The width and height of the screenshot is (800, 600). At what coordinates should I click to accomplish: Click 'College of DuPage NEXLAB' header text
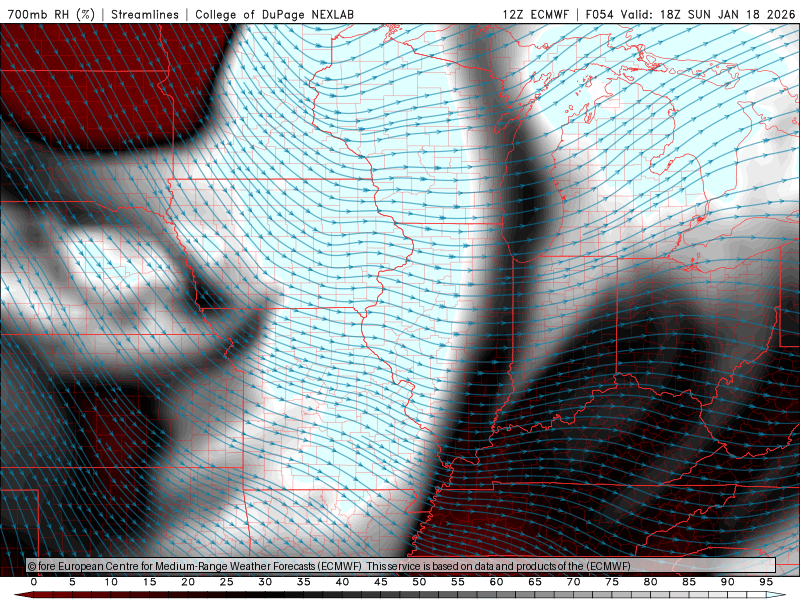(x=274, y=14)
